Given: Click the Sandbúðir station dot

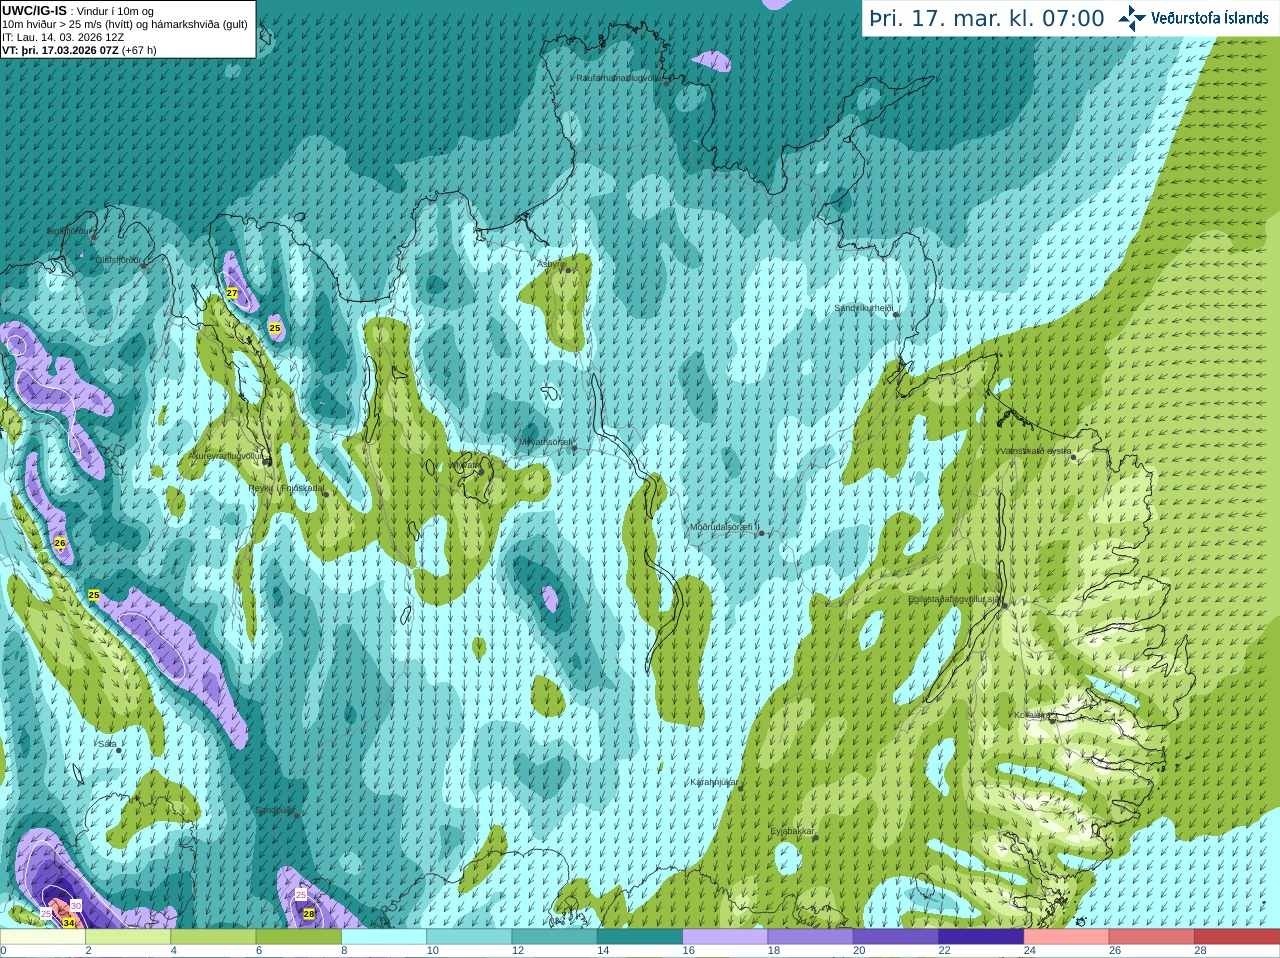Looking at the screenshot, I should coord(297,815).
